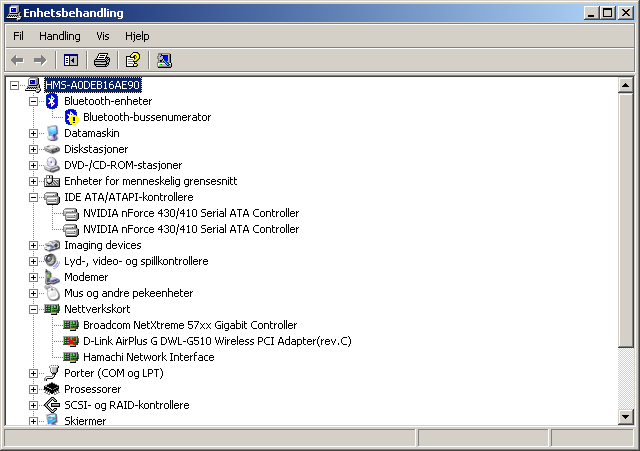The width and height of the screenshot is (640, 451).
Task: Expand the Modemer branch
Action: 33,277
